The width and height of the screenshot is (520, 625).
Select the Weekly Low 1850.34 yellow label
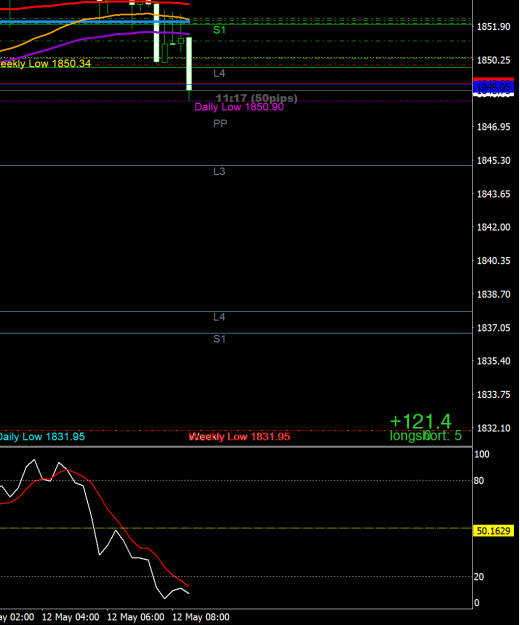coord(45,64)
